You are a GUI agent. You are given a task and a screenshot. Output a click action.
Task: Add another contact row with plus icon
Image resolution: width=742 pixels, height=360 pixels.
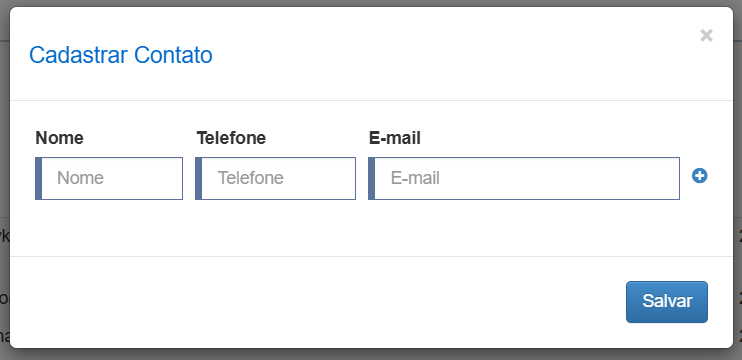(699, 176)
